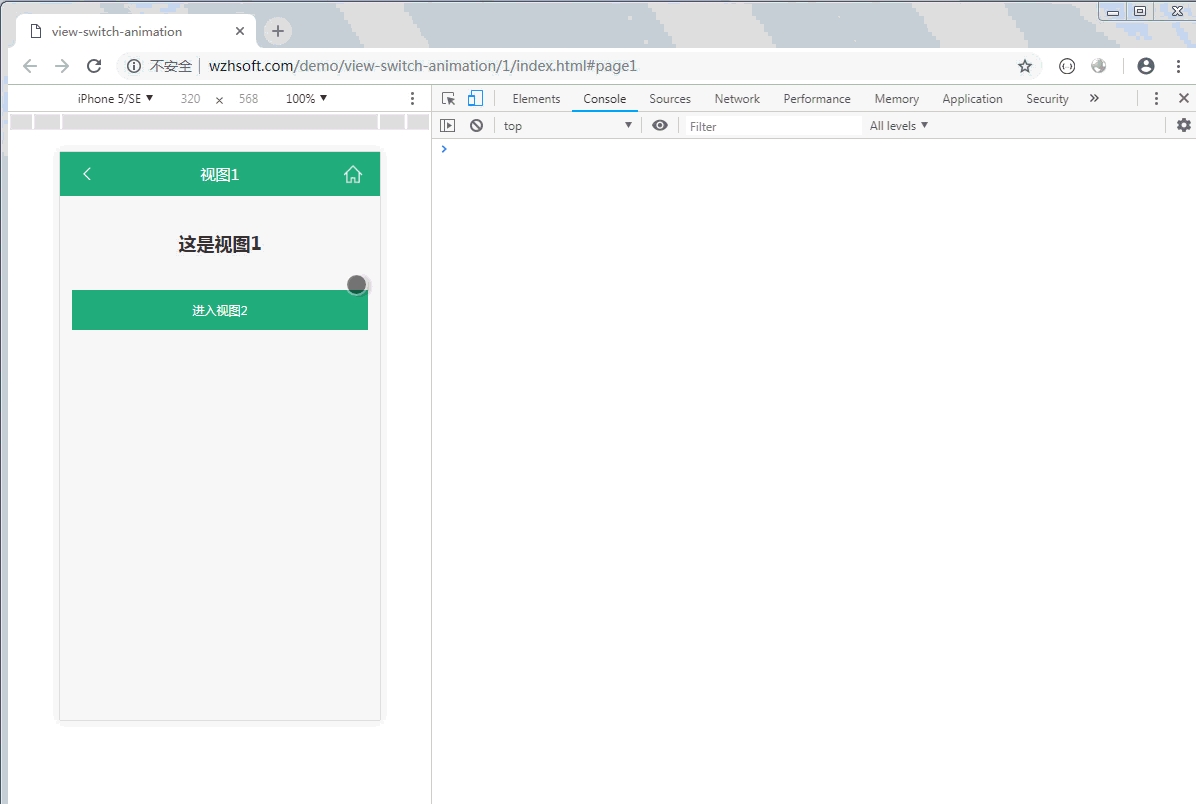Bookmark this page with the star icon

pos(1025,66)
